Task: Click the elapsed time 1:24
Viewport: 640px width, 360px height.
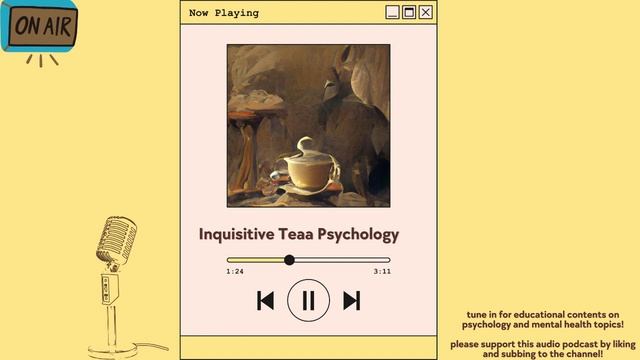Action: (235, 271)
